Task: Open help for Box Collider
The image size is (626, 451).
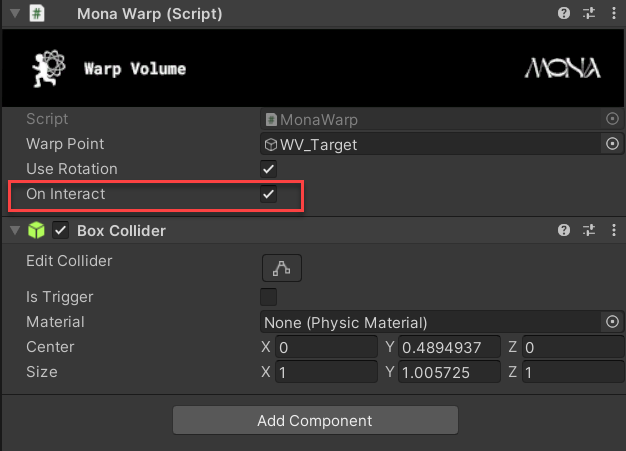Action: coord(566,230)
